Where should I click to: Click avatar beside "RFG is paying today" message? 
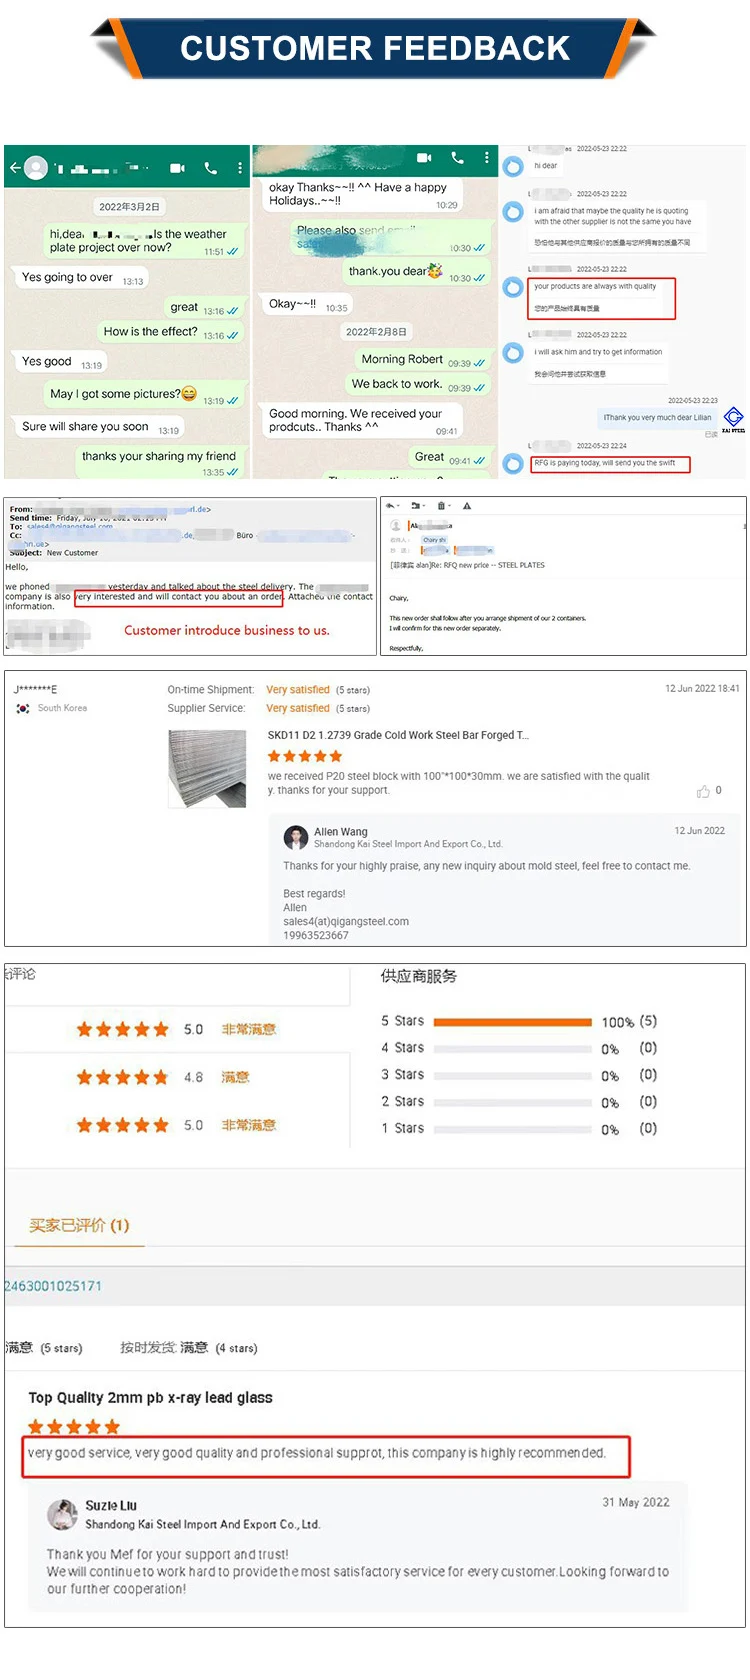(513, 463)
